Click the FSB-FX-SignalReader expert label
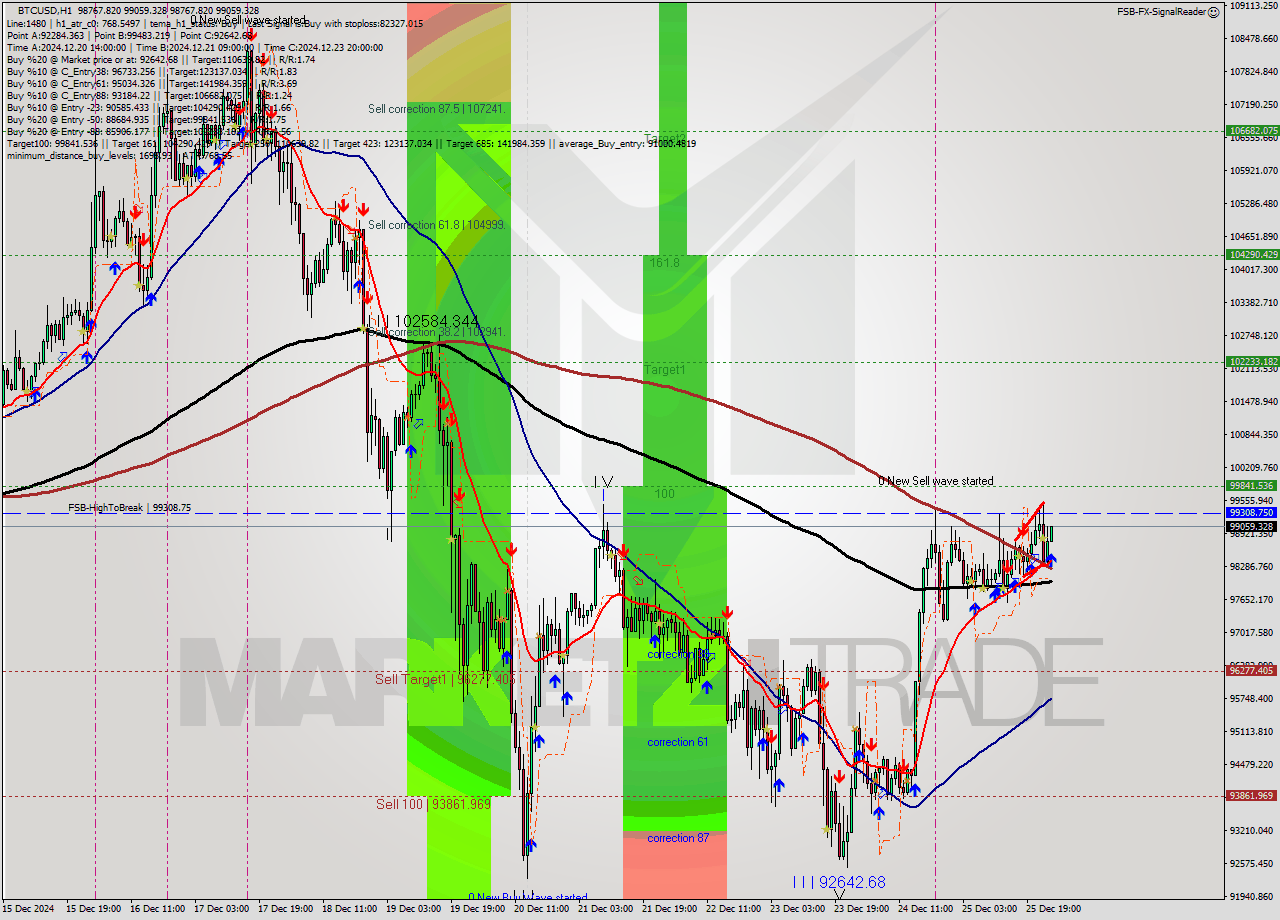The width and height of the screenshot is (1280, 920). [1161, 12]
